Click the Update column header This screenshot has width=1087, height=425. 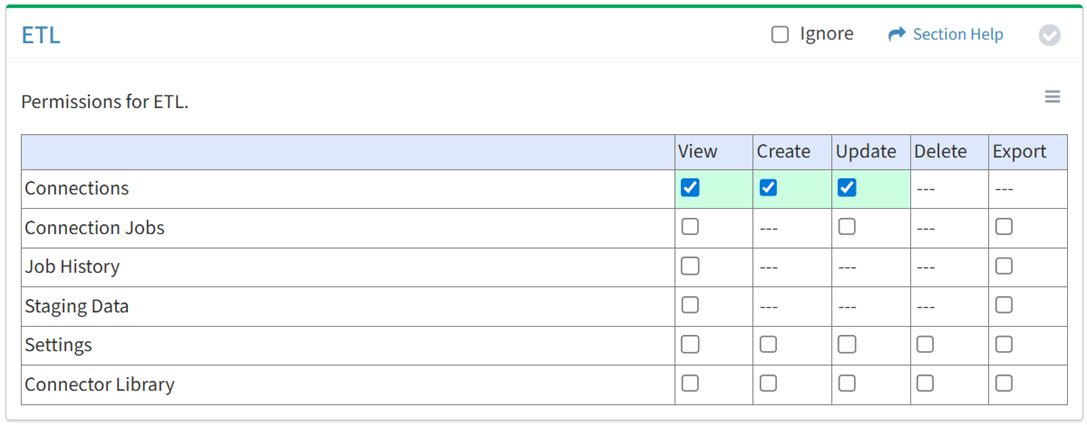tap(866, 152)
